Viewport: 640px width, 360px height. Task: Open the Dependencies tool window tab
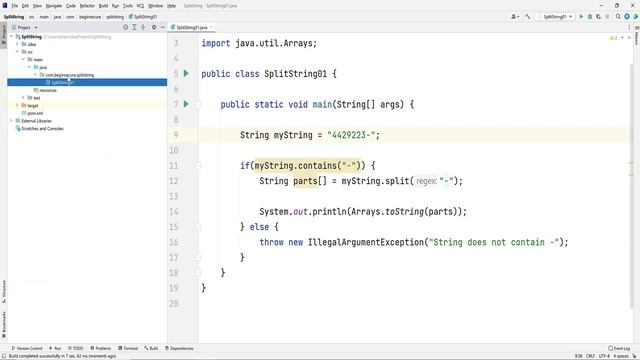pyautogui.click(x=179, y=348)
